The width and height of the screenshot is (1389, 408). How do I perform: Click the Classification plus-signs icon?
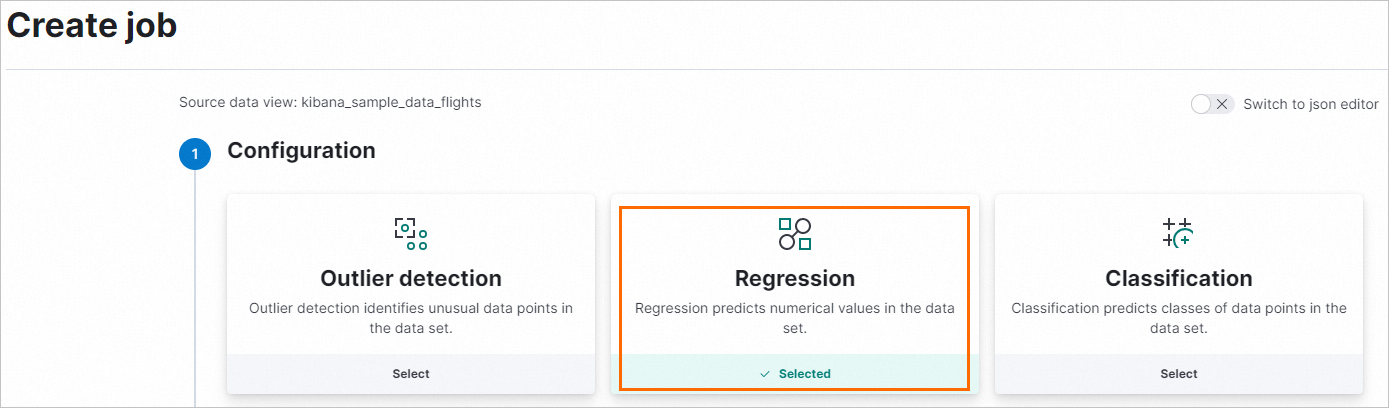(1178, 233)
